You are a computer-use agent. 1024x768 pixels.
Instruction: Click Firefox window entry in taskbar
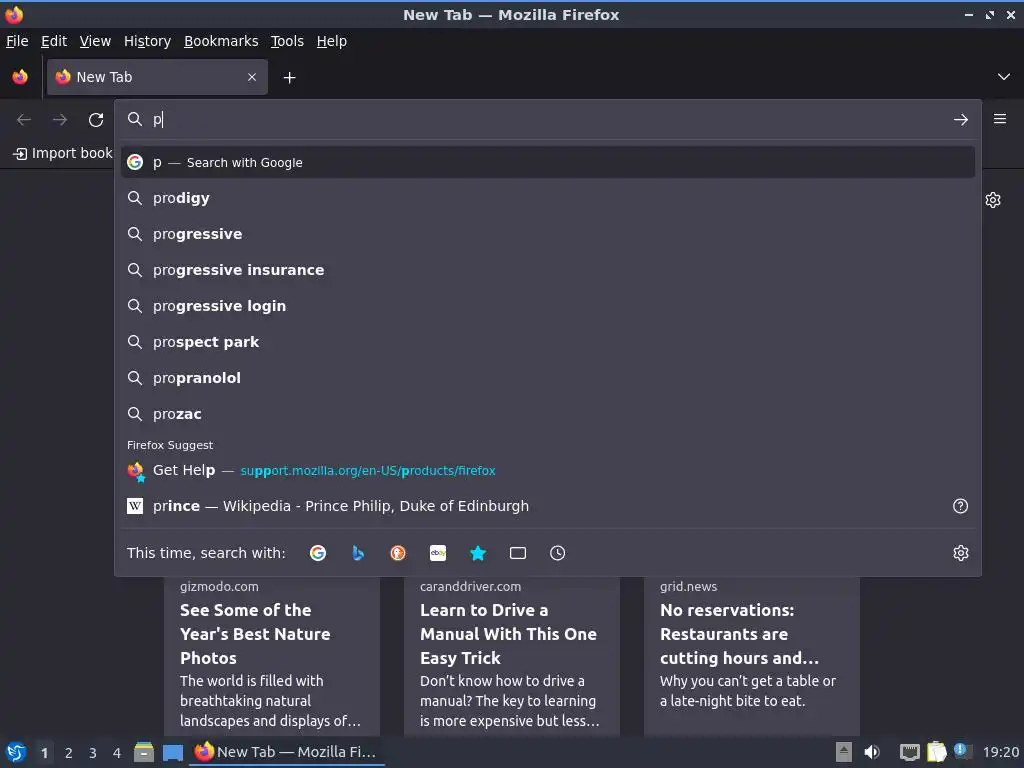point(286,752)
